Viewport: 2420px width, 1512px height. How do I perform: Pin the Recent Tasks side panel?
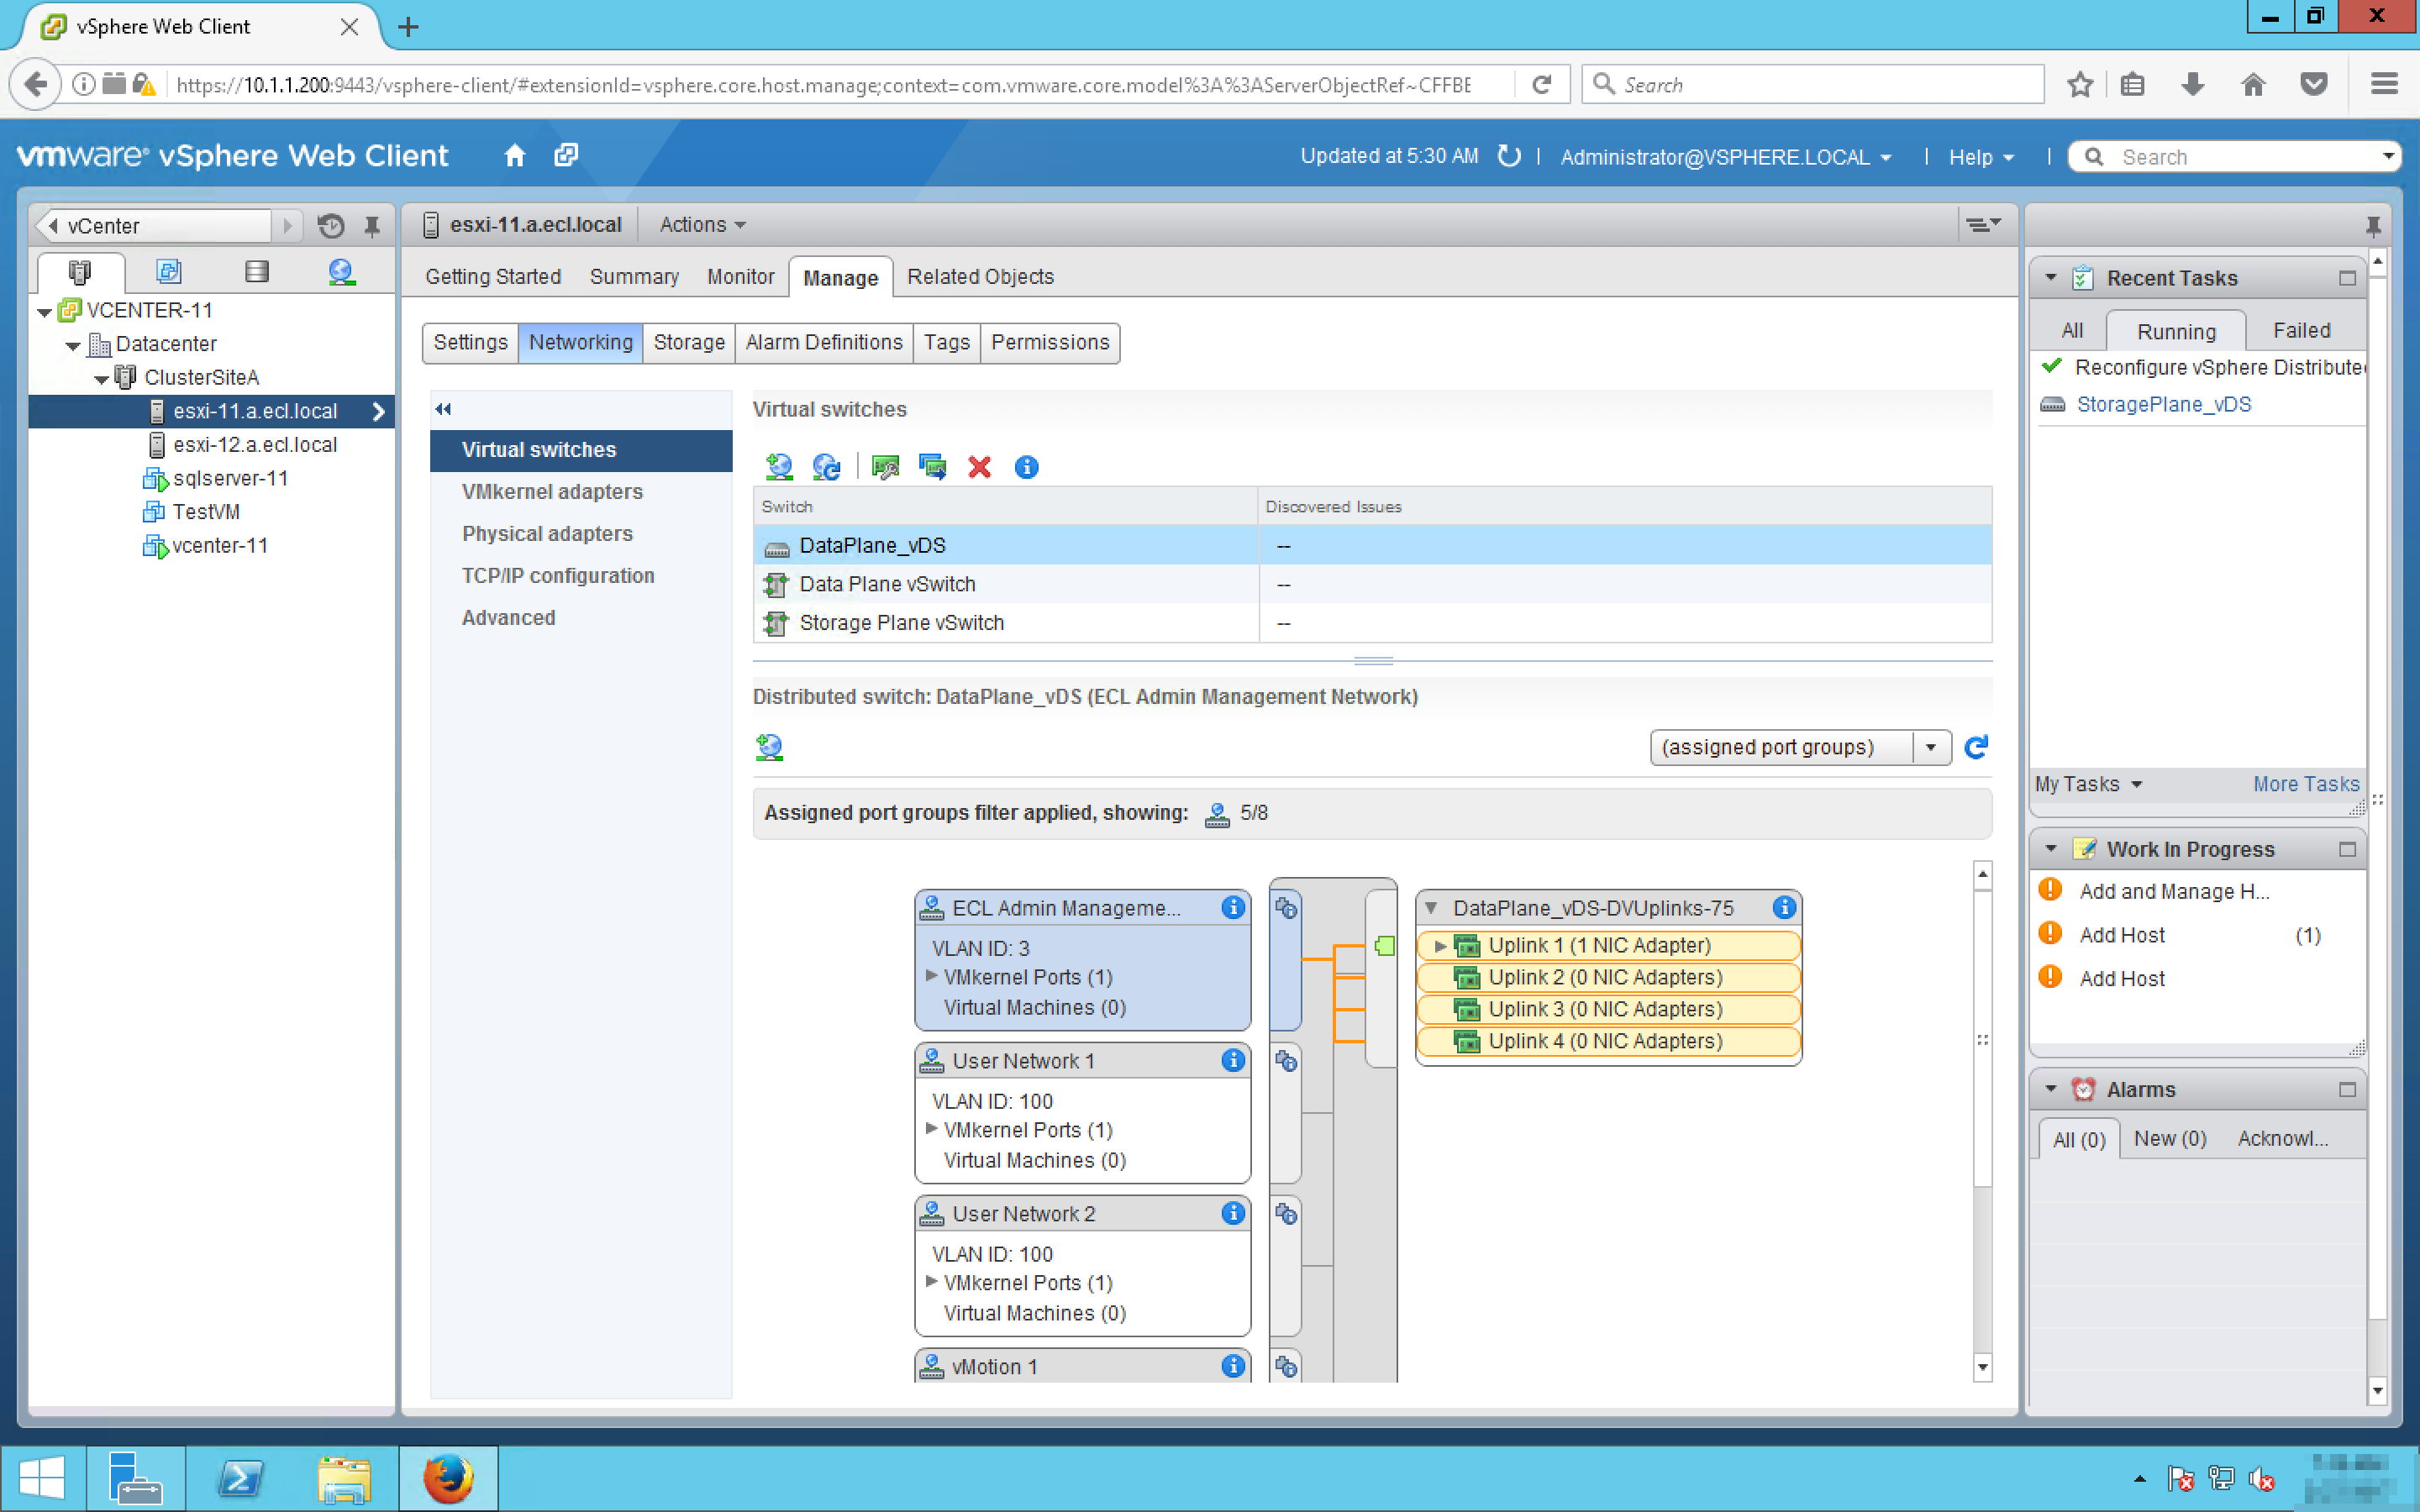pyautogui.click(x=2373, y=225)
